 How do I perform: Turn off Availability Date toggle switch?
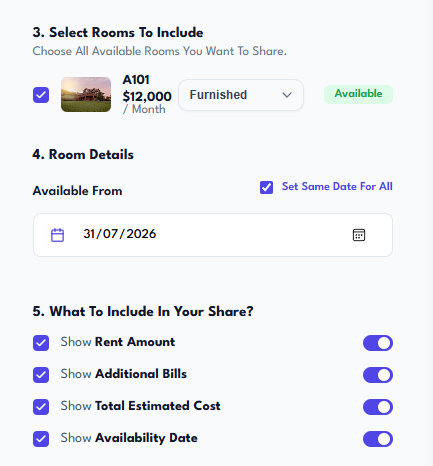378,439
